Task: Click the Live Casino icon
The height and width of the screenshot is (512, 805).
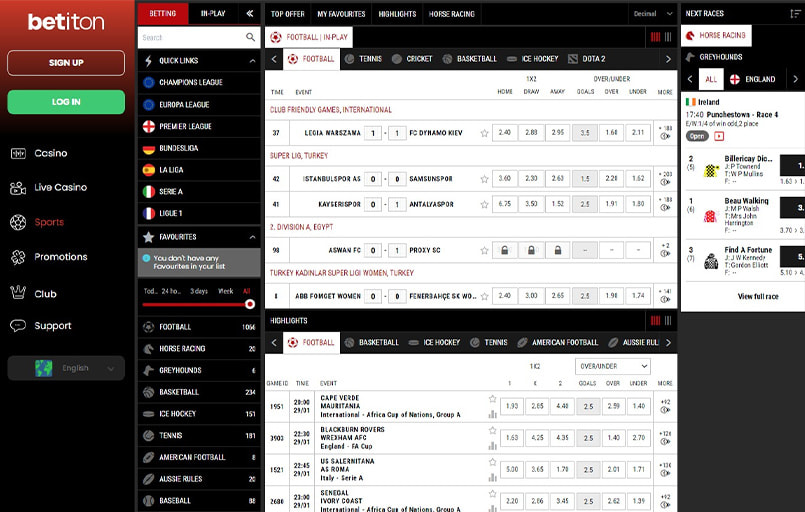Action: click(17, 188)
